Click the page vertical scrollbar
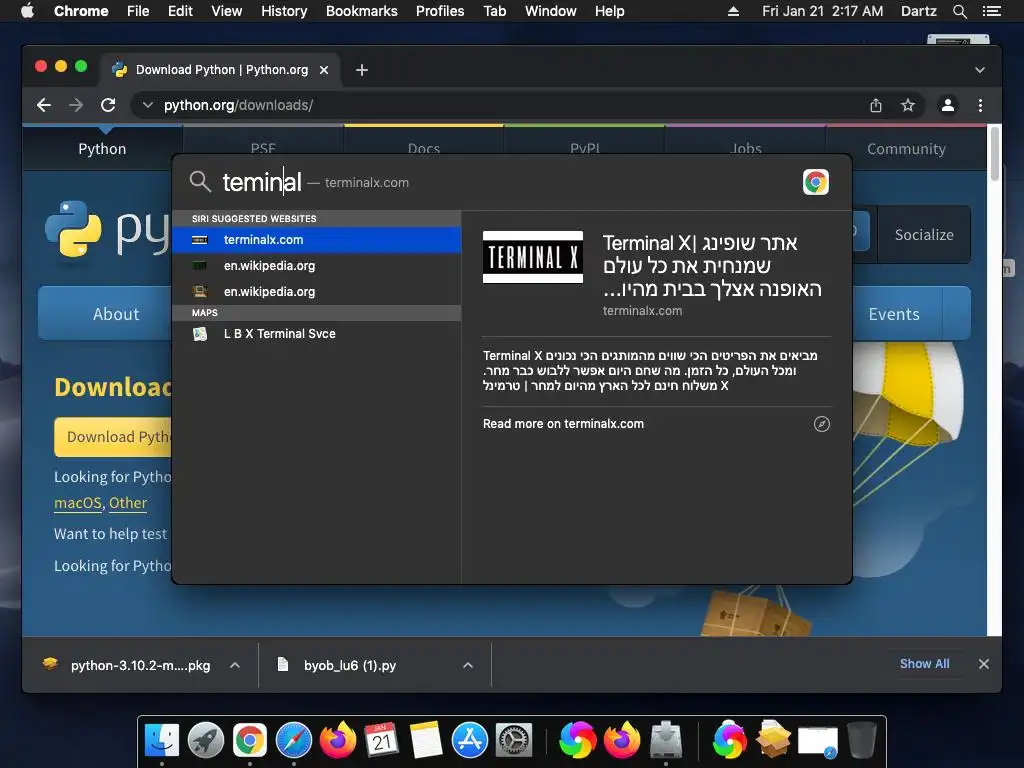The width and height of the screenshot is (1024, 768). [995, 154]
